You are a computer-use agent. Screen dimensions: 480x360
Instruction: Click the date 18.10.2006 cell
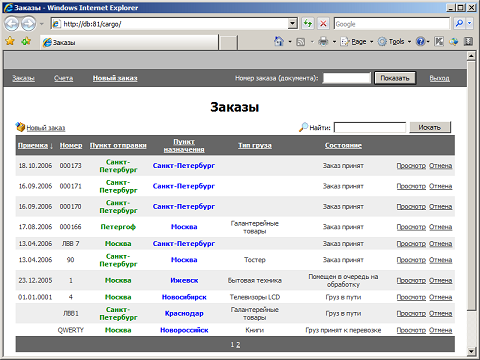(35, 166)
